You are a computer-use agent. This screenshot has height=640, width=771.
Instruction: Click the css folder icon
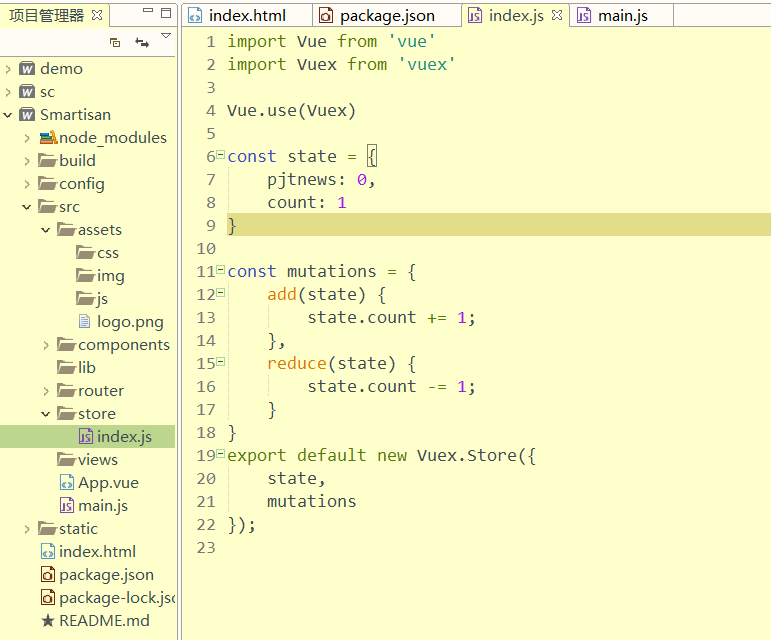point(86,253)
